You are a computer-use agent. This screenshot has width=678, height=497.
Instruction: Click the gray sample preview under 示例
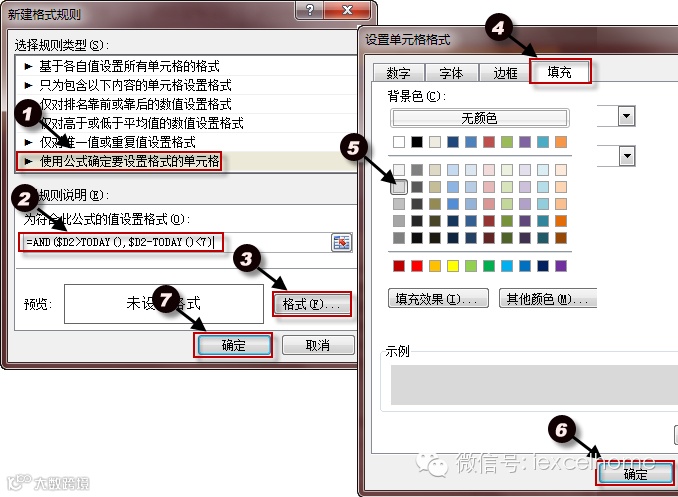[x=534, y=385]
